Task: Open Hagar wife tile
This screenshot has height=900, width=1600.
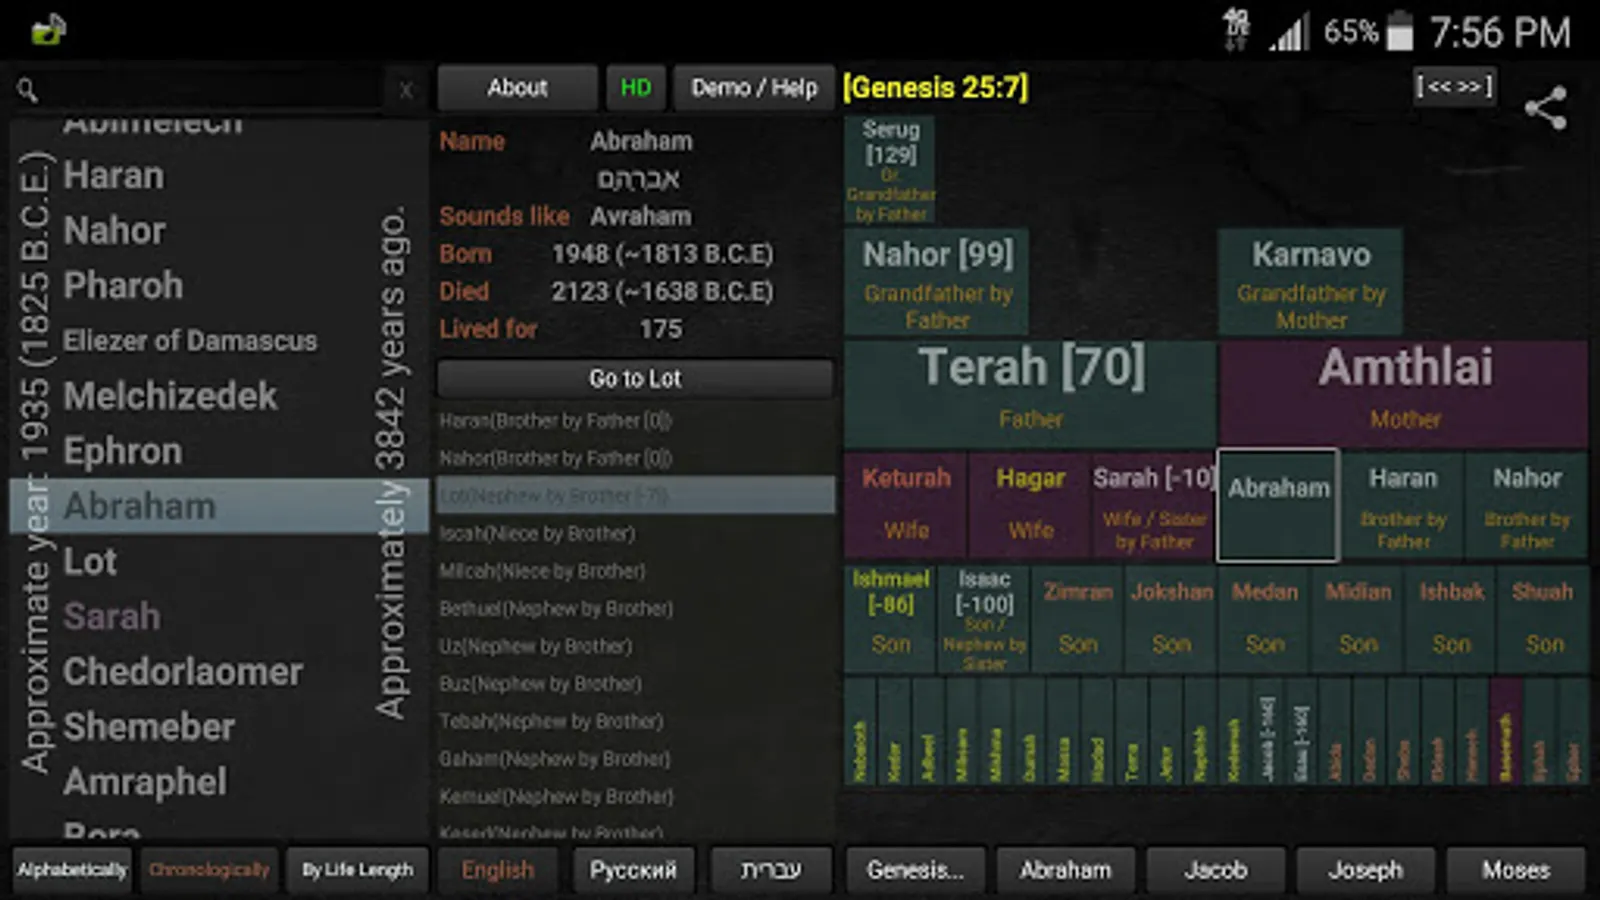Action: pos(1030,505)
